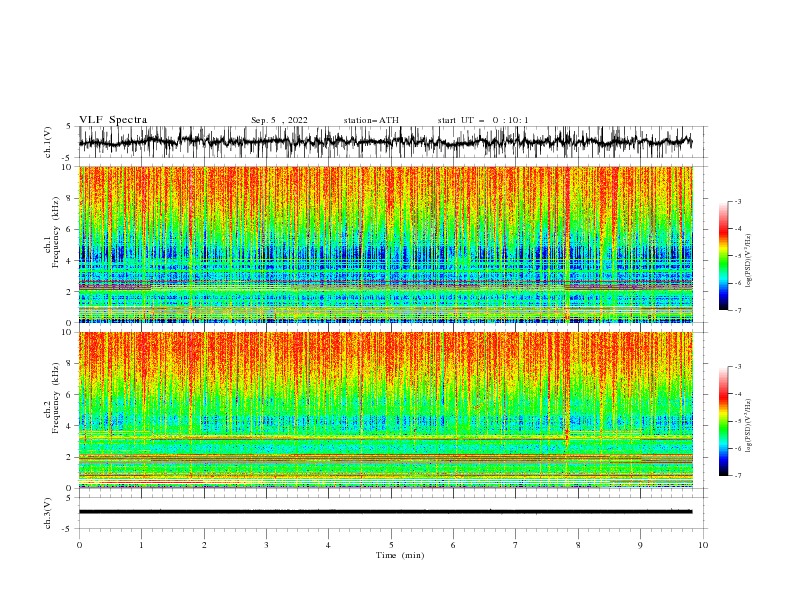
Task: Click the ch.3 flat black waveform trace
Action: (x=385, y=512)
